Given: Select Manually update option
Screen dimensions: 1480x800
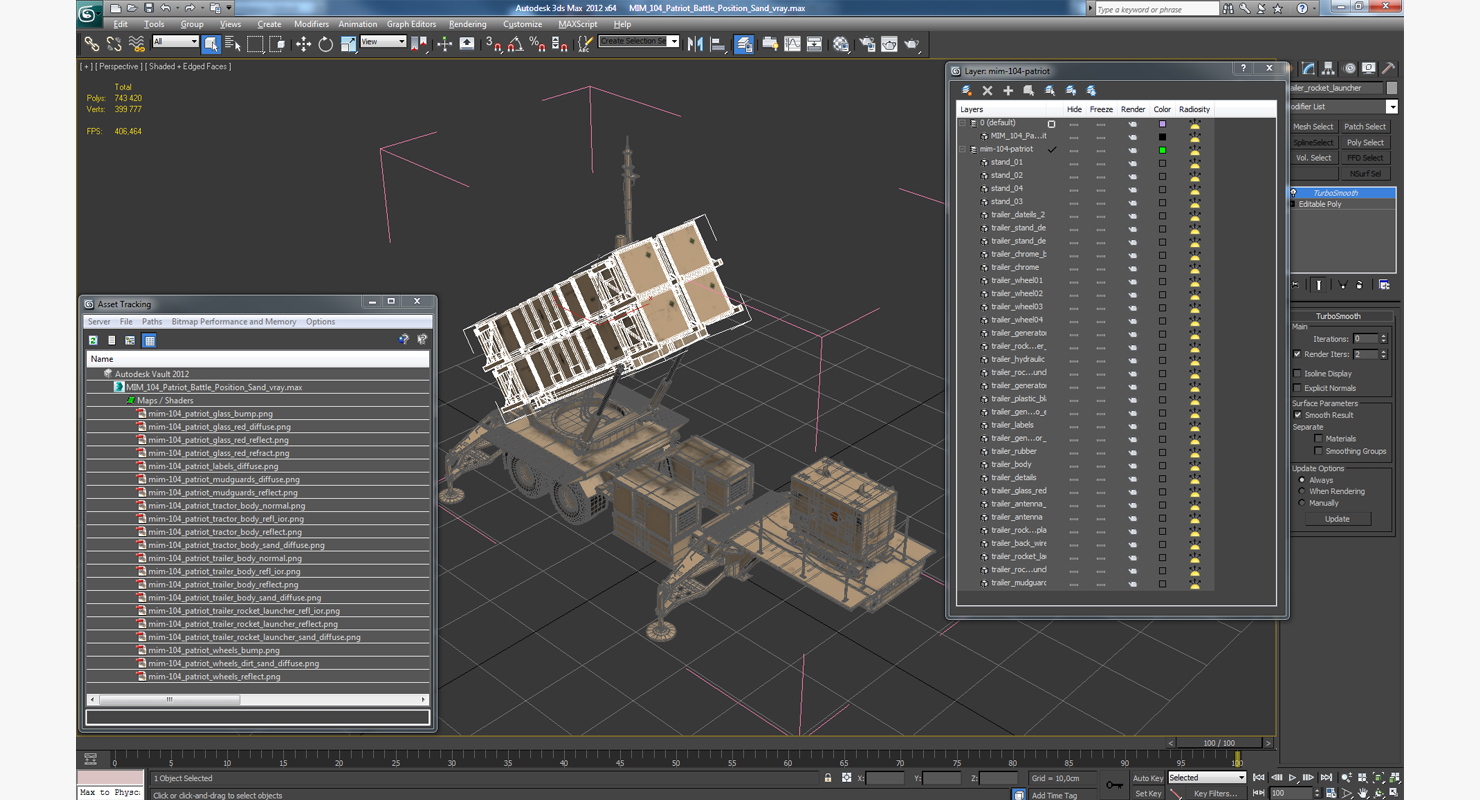Looking at the screenshot, I should [1302, 503].
